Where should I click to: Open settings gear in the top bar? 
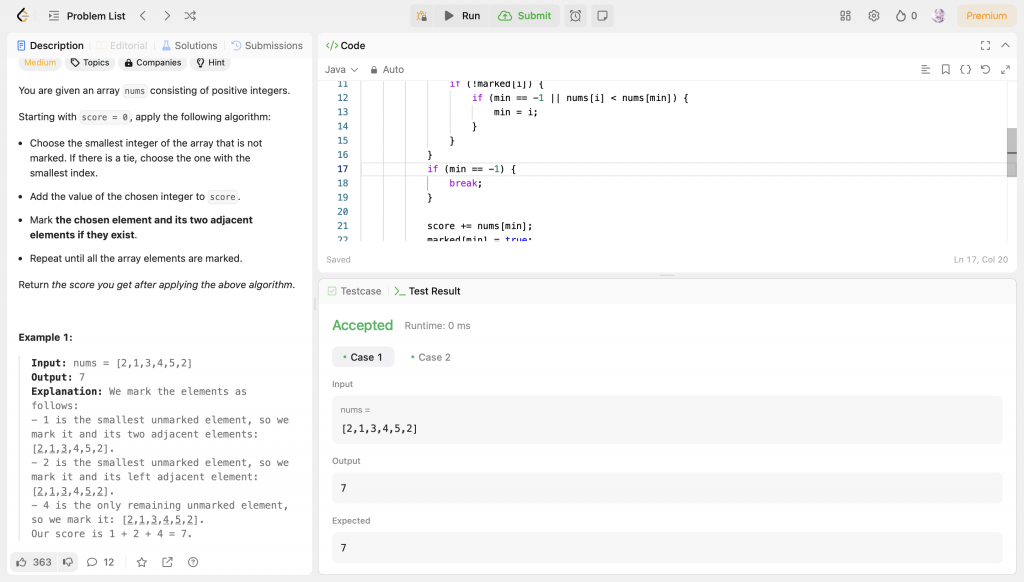(x=874, y=16)
